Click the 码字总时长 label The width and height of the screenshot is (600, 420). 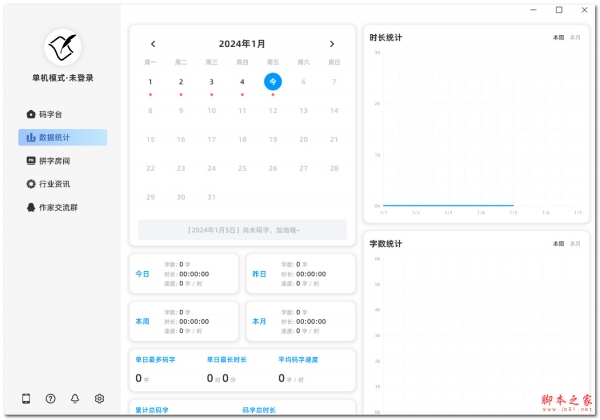(x=259, y=410)
